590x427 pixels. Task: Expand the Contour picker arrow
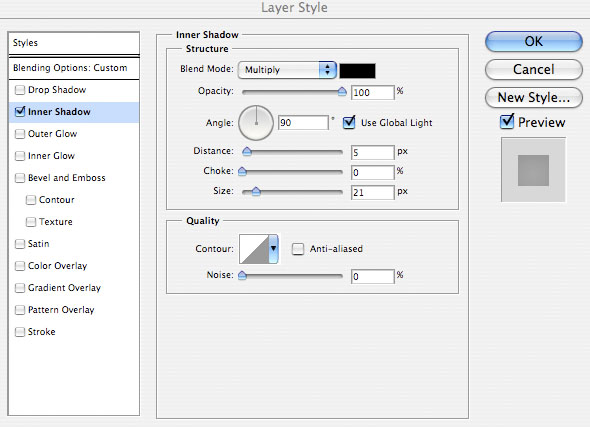click(x=274, y=249)
